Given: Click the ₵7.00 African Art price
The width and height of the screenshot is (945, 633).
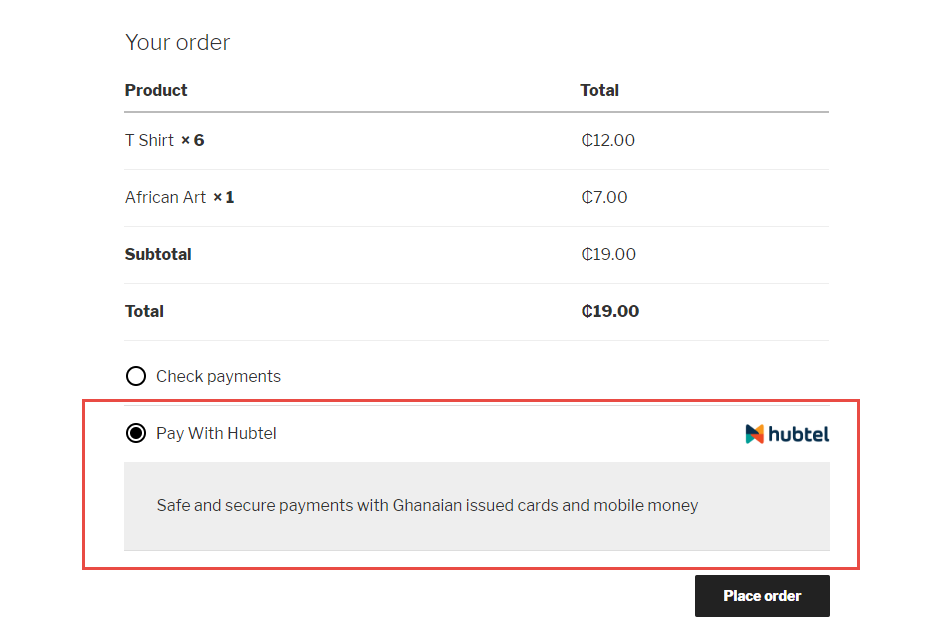Looking at the screenshot, I should (604, 197).
